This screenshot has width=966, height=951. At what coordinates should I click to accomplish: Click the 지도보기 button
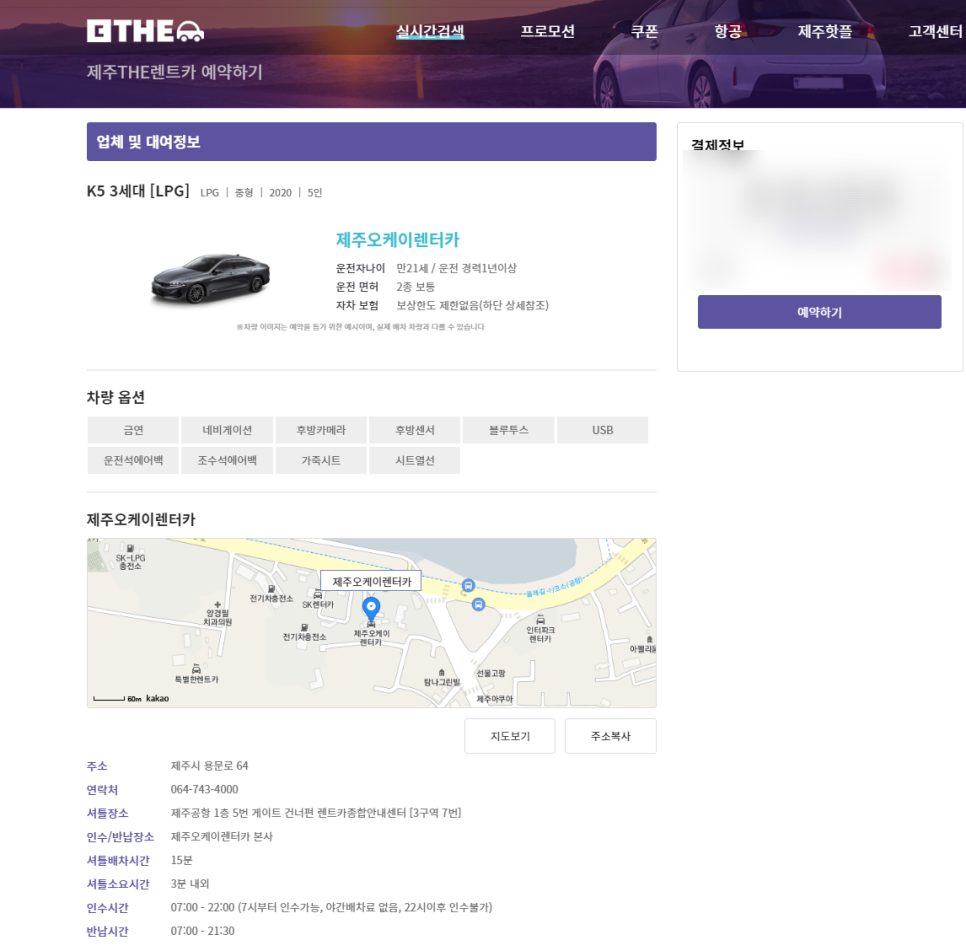510,735
